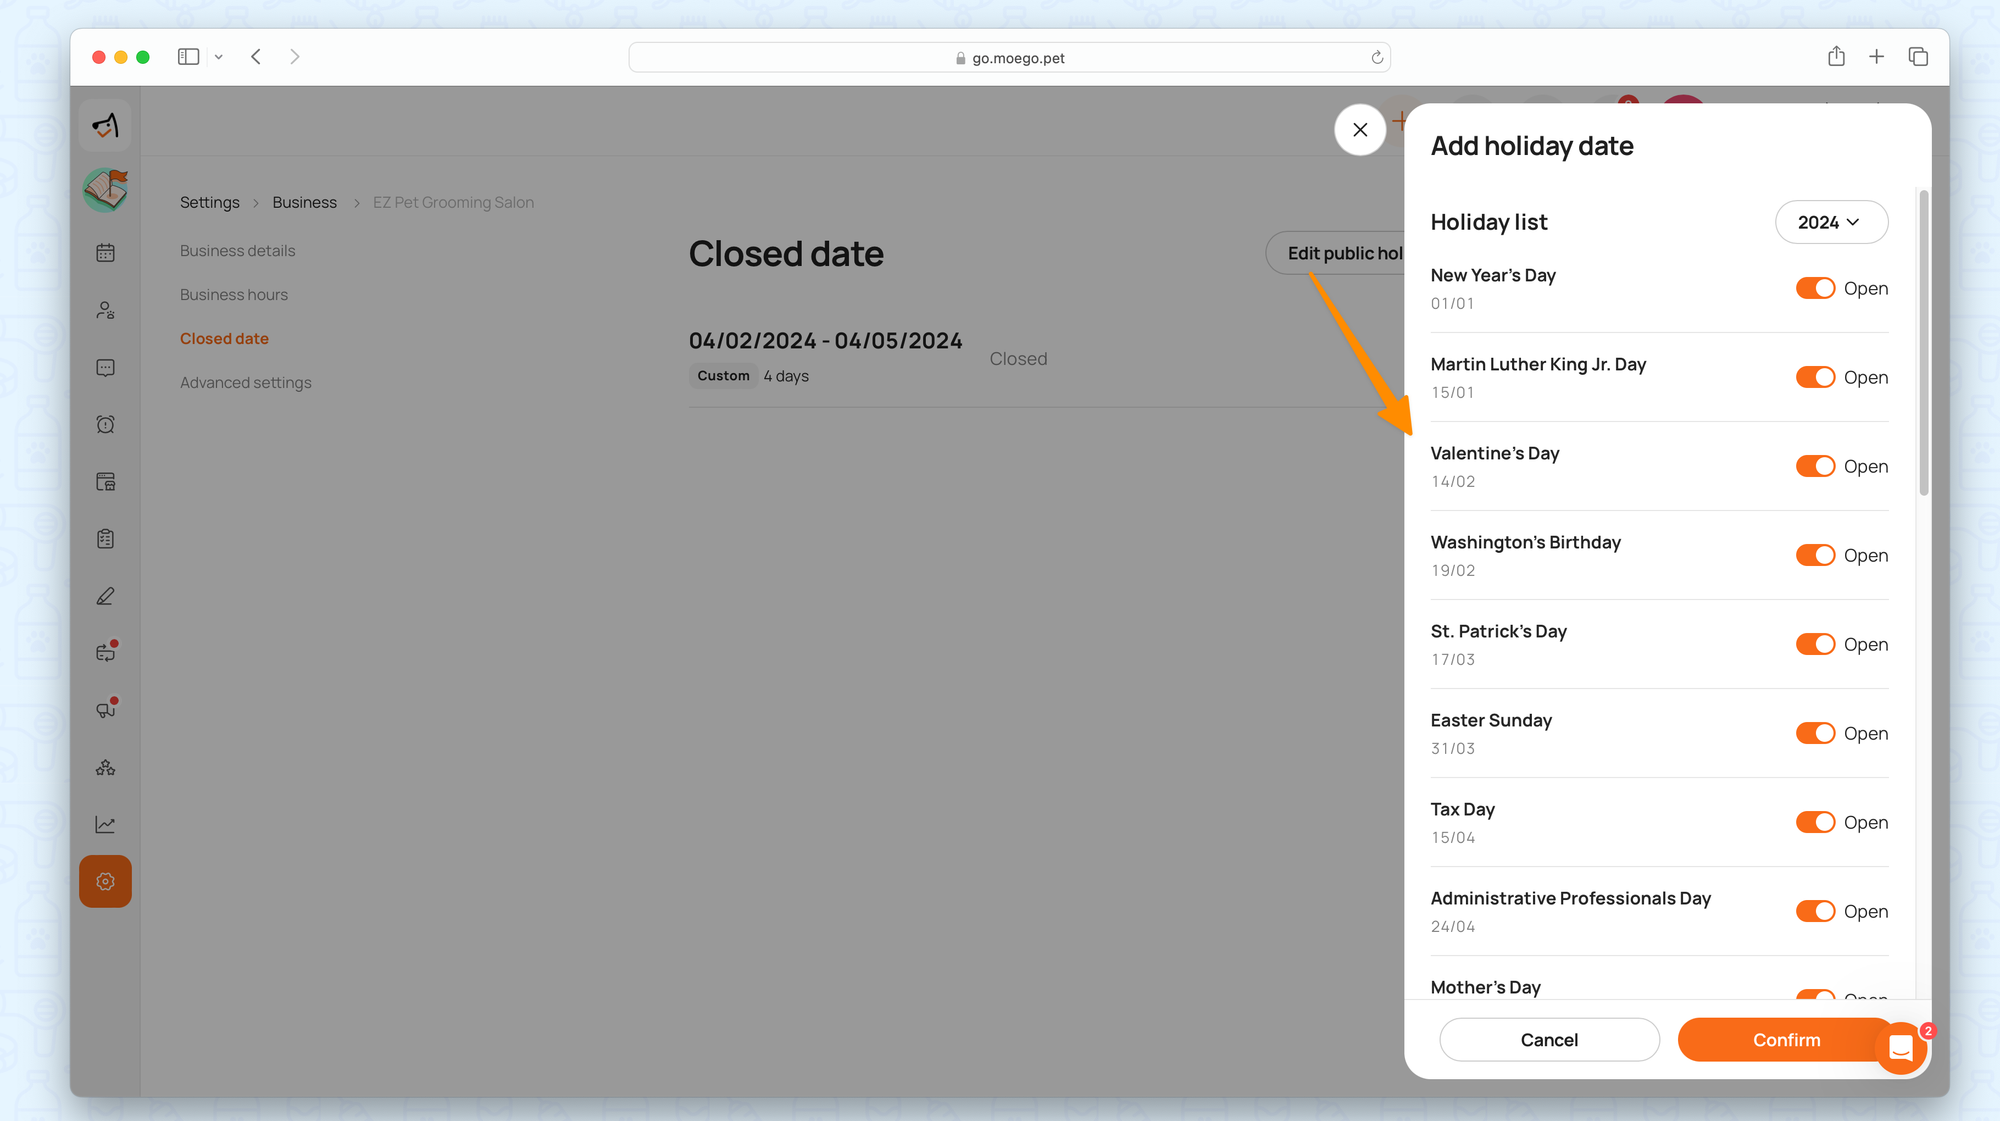Open the 2024 year dropdown

pyautogui.click(x=1830, y=222)
